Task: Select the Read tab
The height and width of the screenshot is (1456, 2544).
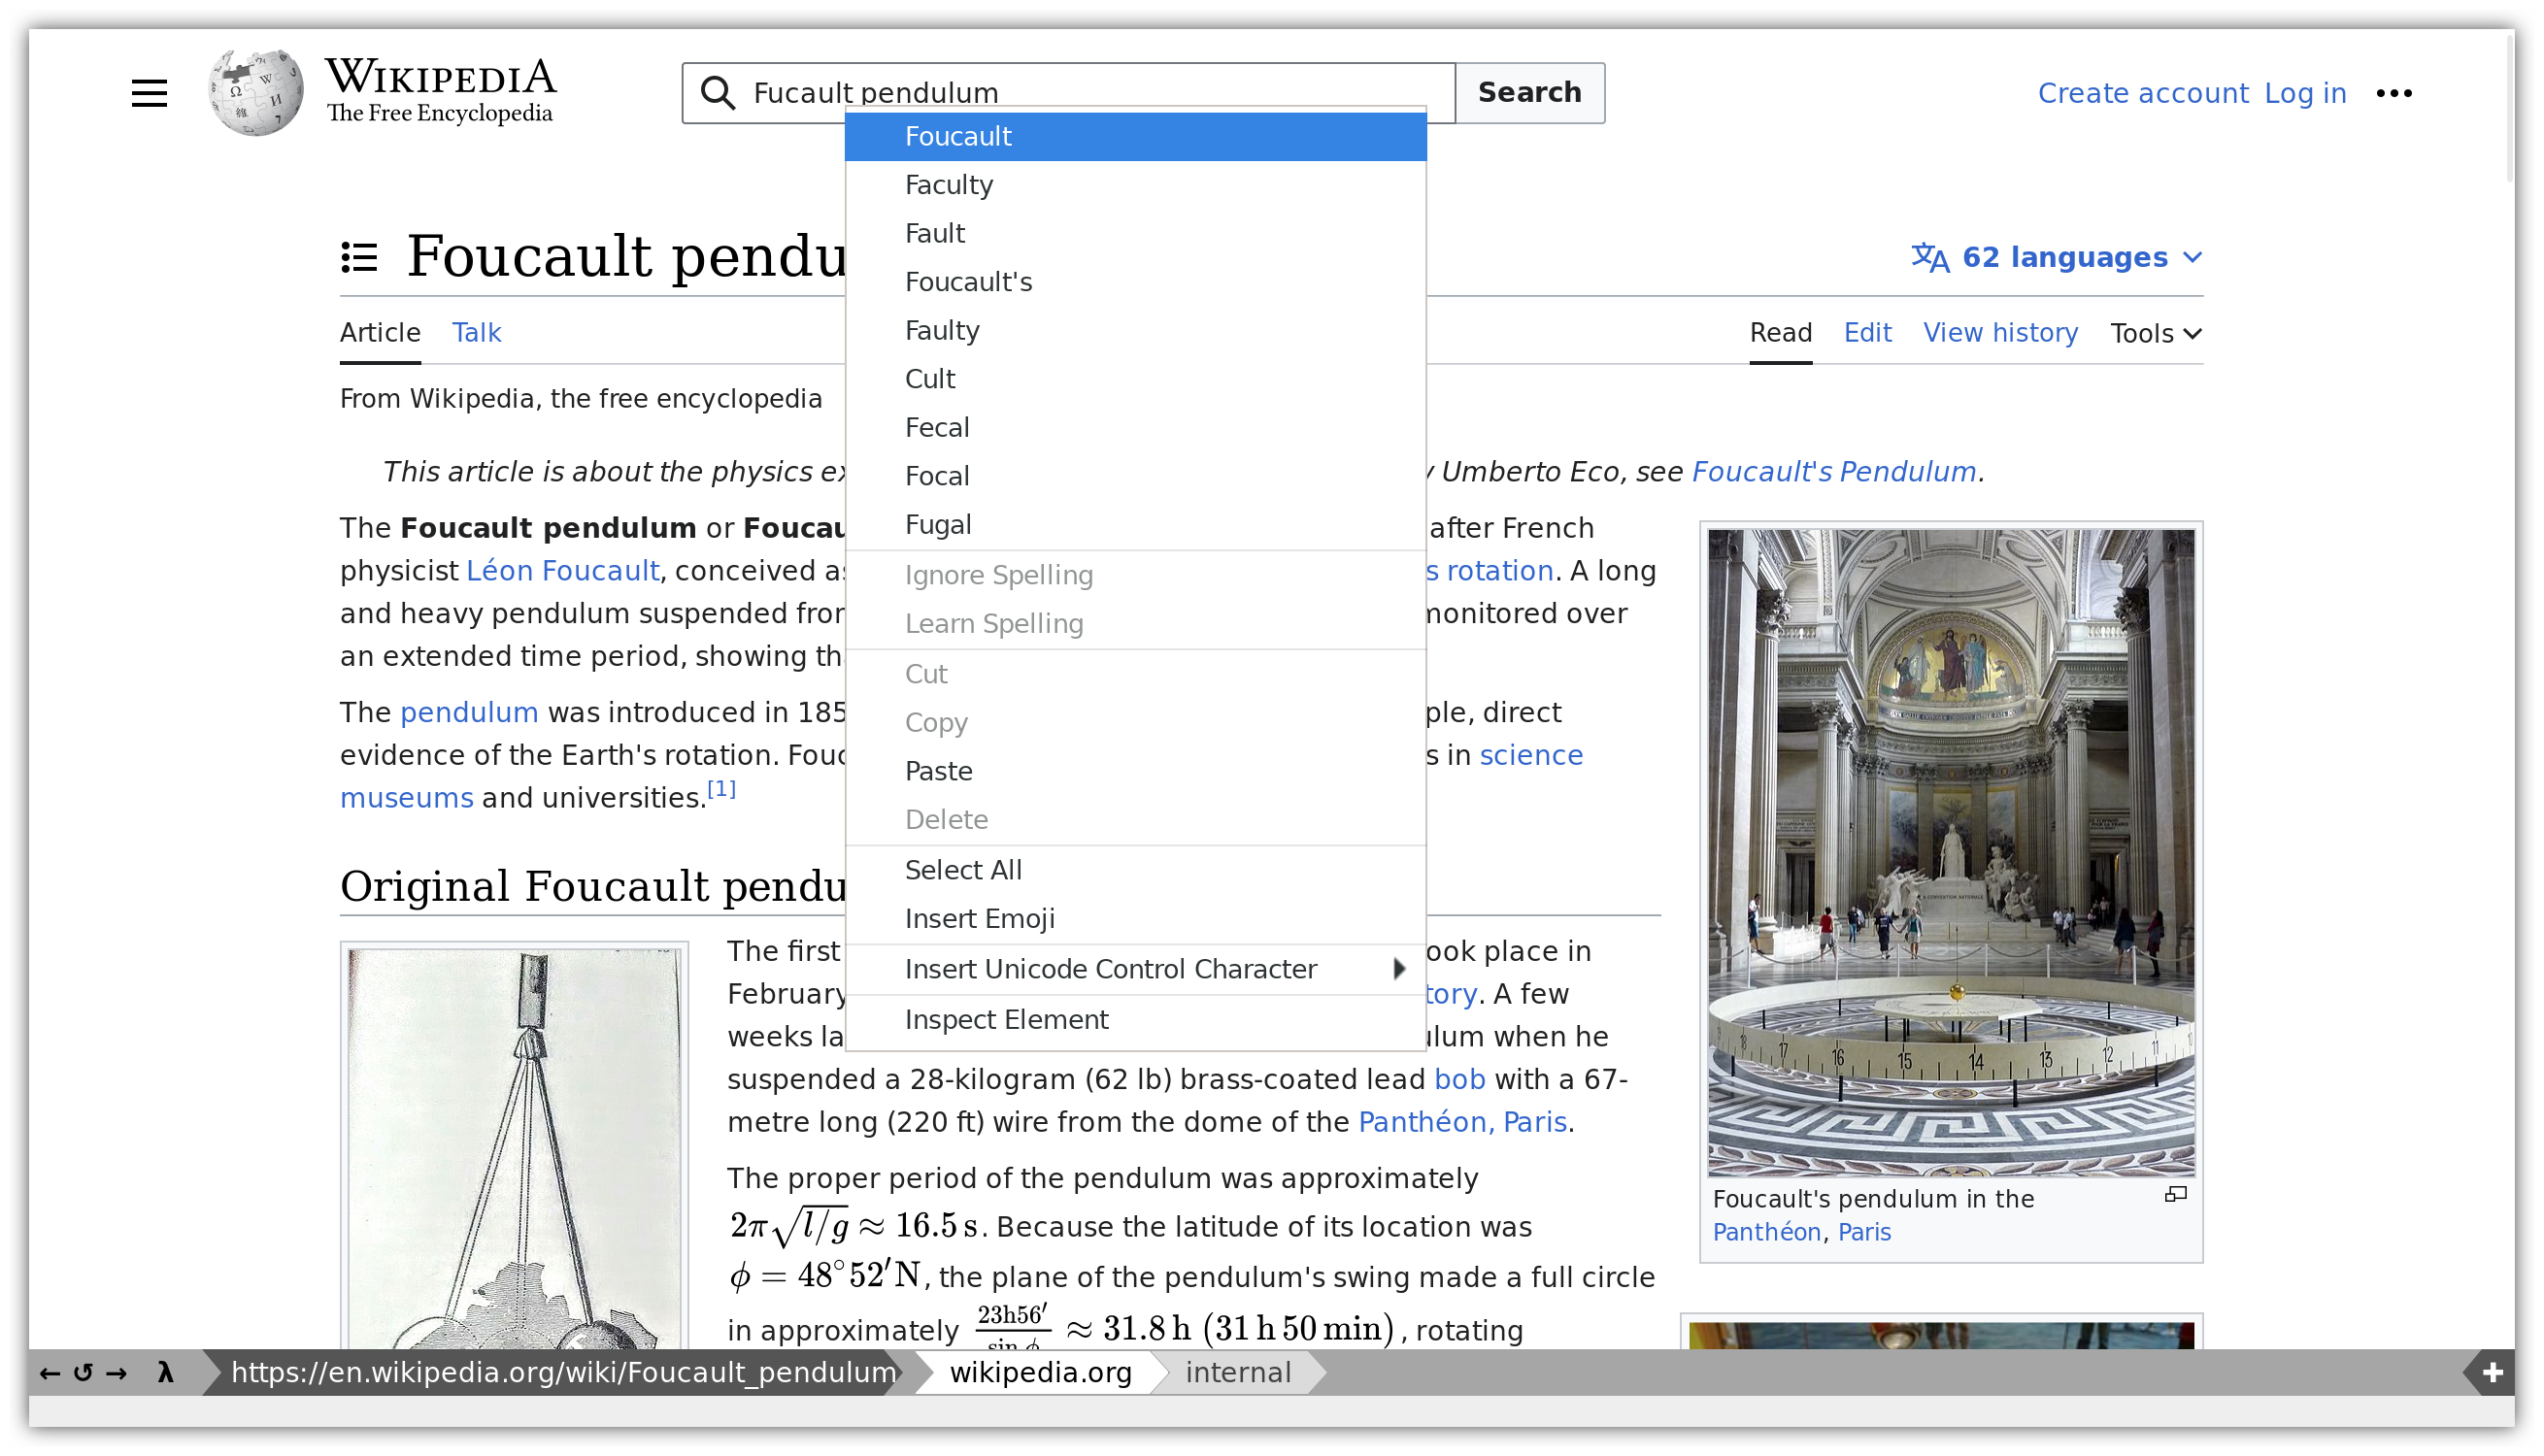Action: coord(1780,333)
